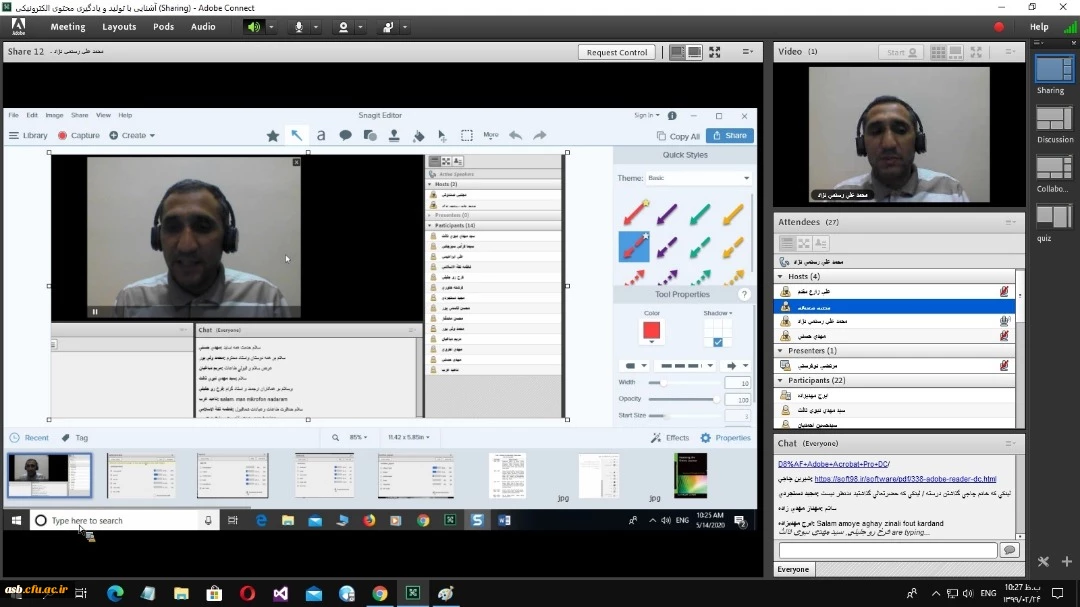1080x607 pixels.
Task: Toggle full screen for Share pod
Action: [x=715, y=52]
